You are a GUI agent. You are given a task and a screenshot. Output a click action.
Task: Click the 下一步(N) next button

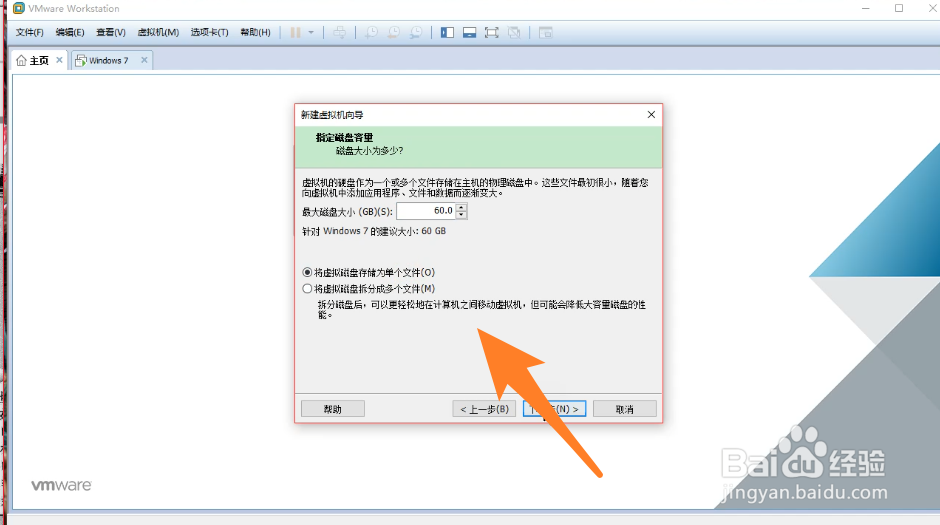coord(555,409)
